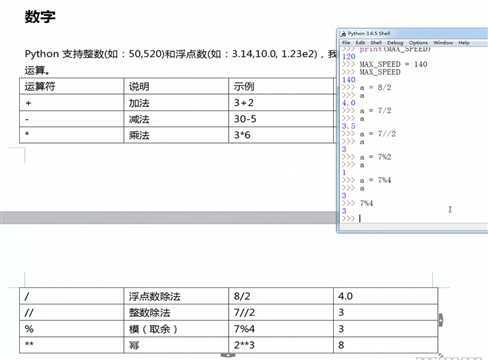Open the Debug menu in the Python Shell
488x360 pixels.
click(x=395, y=43)
